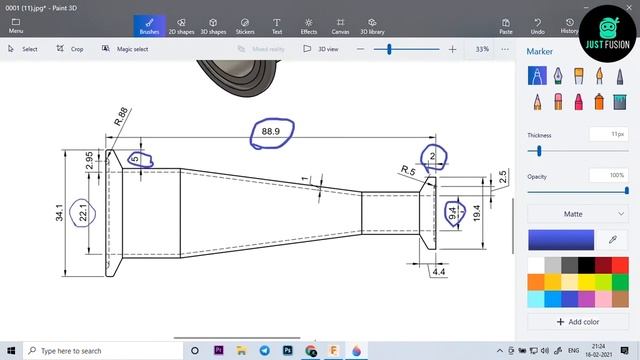The width and height of the screenshot is (640, 360).
Task: Choose the orange color swatch
Action: point(536,282)
